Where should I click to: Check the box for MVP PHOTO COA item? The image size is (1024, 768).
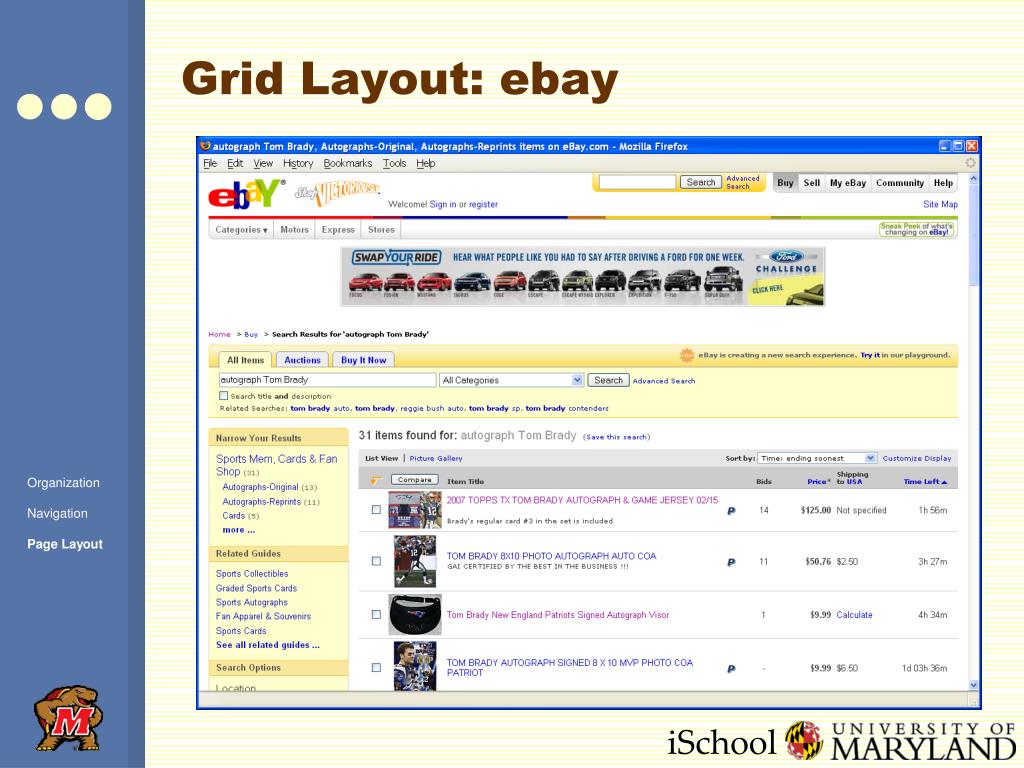376,667
